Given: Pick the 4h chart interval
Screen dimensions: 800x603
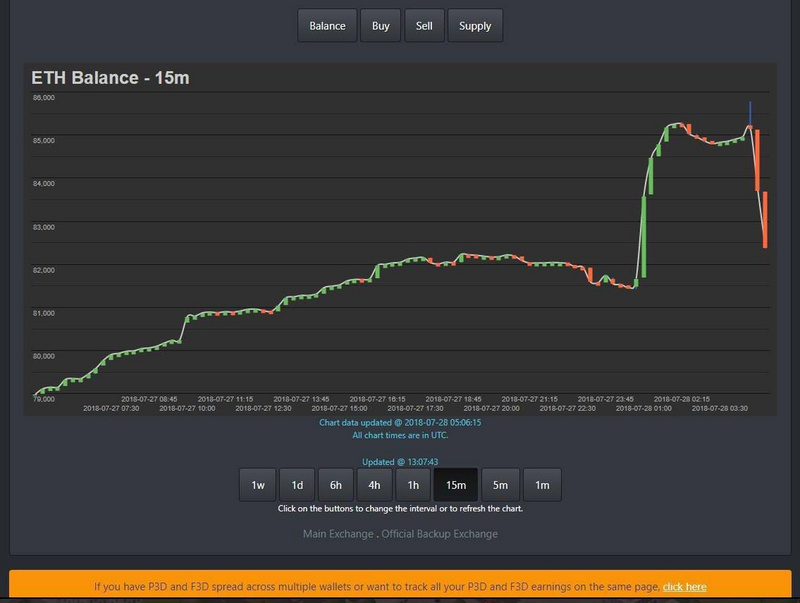Looking at the screenshot, I should click(x=374, y=485).
